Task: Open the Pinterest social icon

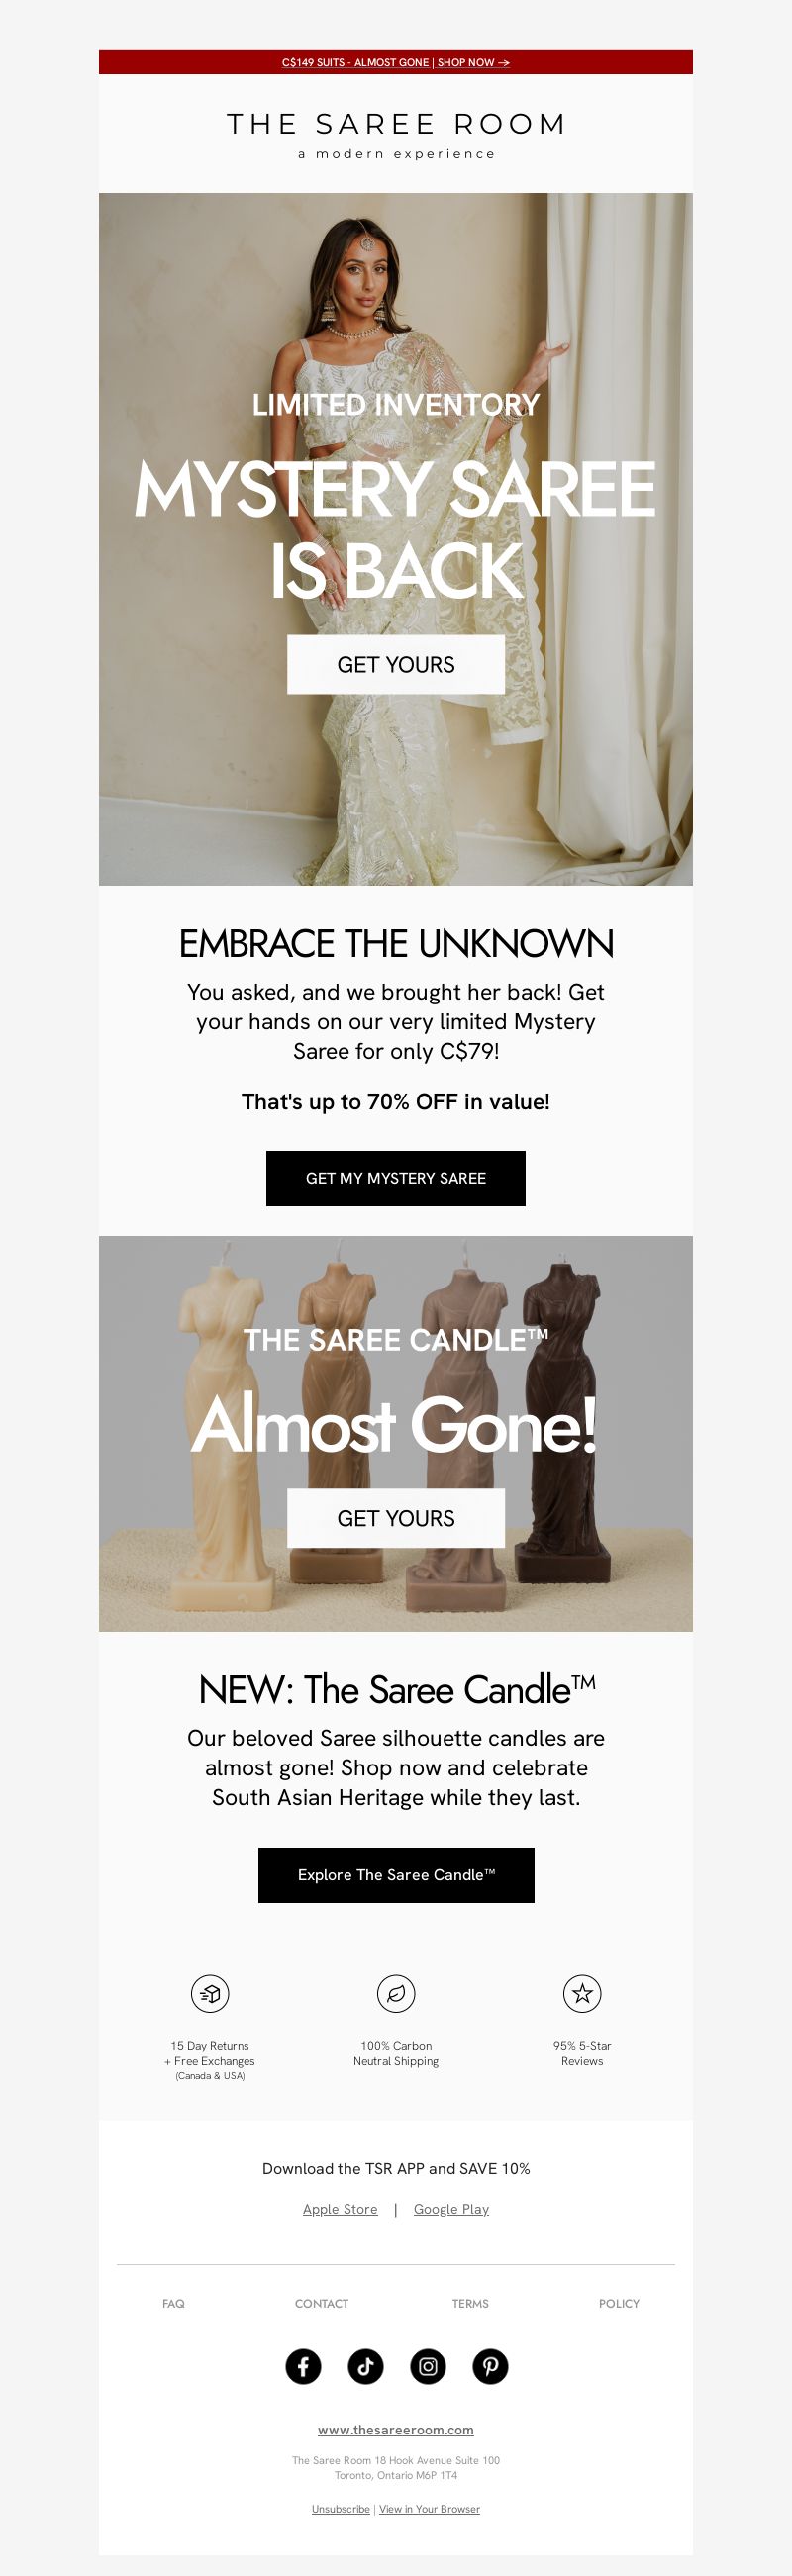Action: [490, 2366]
